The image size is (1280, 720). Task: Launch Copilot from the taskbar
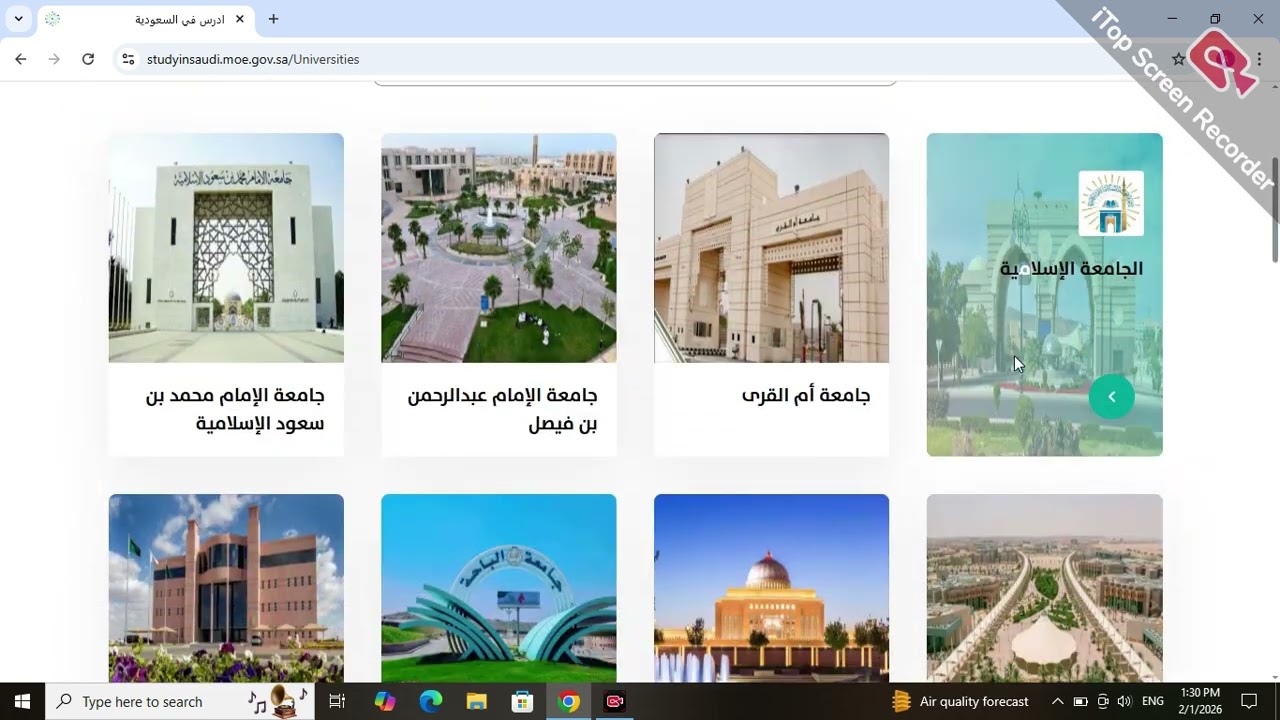[385, 701]
